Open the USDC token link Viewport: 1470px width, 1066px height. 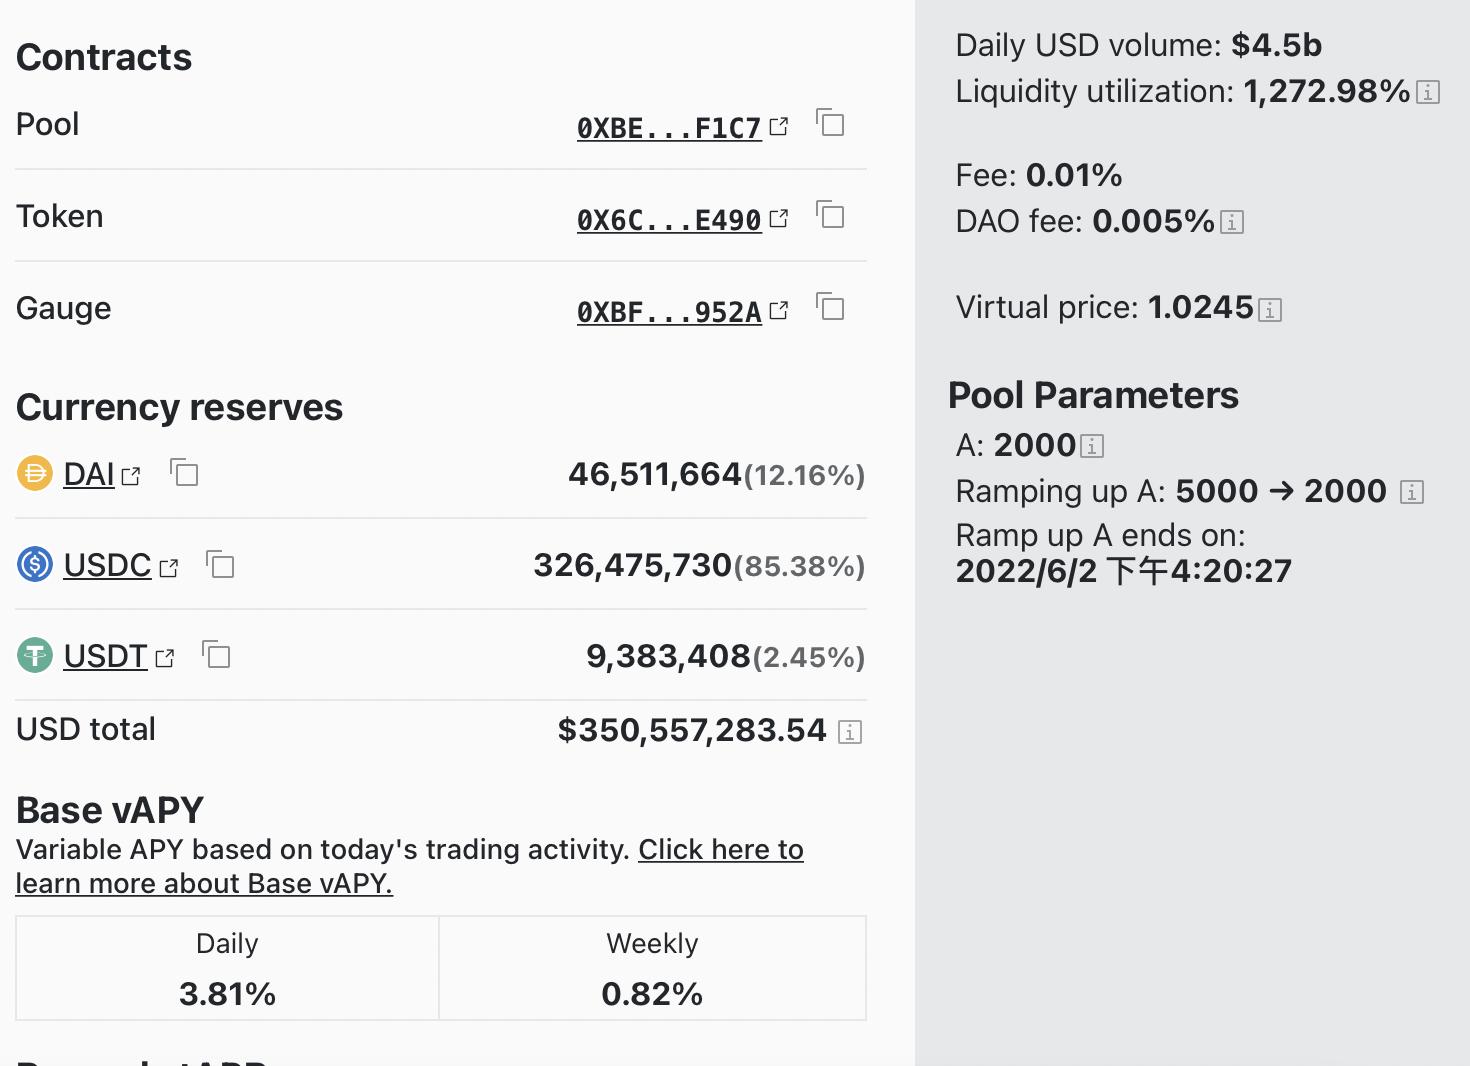pos(107,566)
